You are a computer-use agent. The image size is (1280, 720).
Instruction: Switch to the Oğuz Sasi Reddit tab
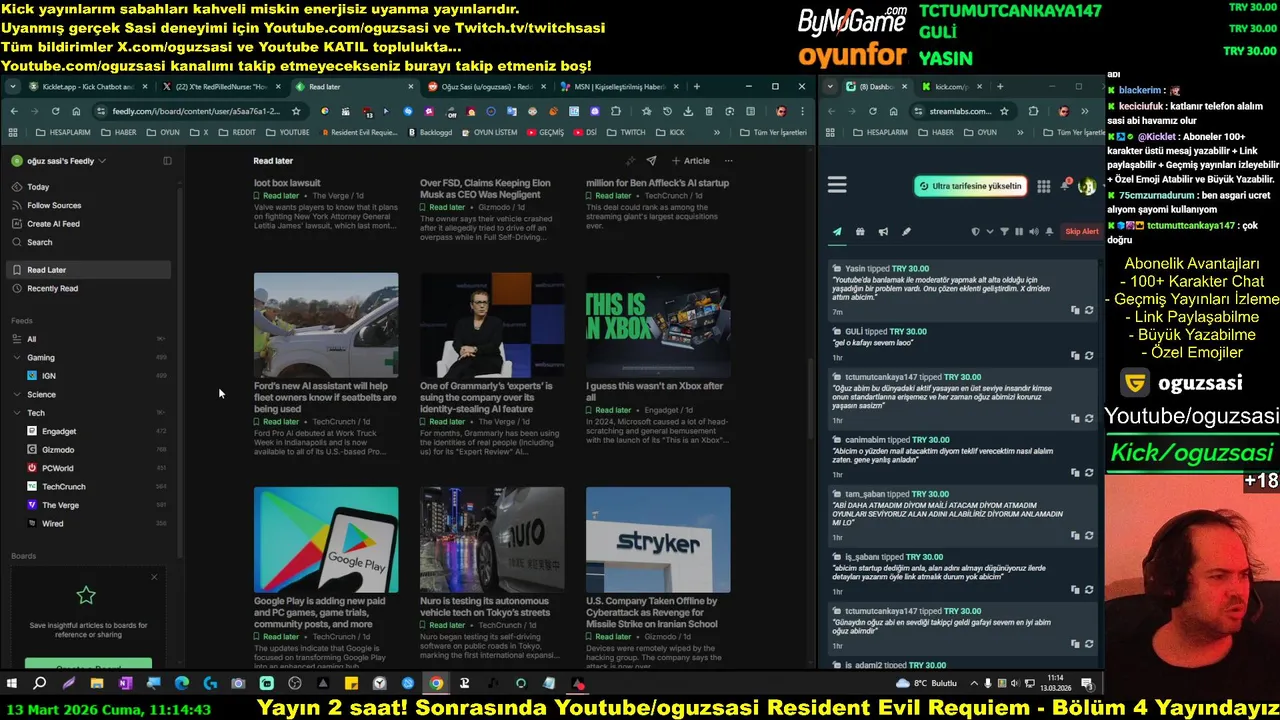[484, 87]
